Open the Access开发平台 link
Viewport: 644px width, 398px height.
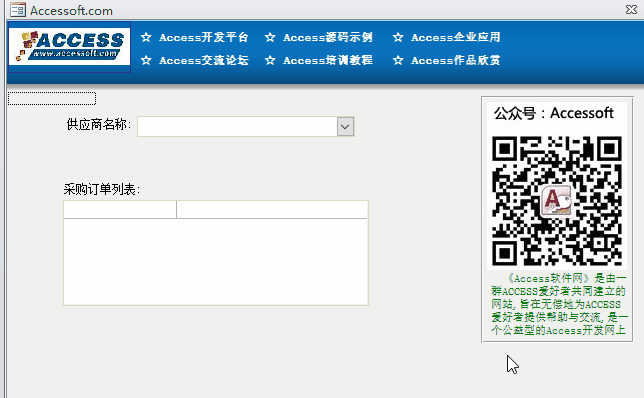pos(204,37)
